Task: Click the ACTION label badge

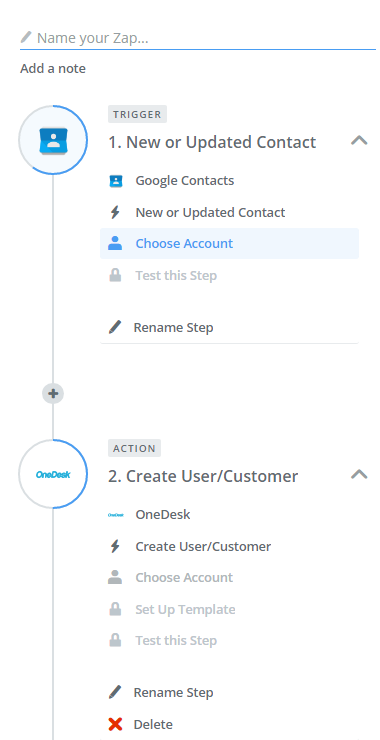Action: (135, 448)
